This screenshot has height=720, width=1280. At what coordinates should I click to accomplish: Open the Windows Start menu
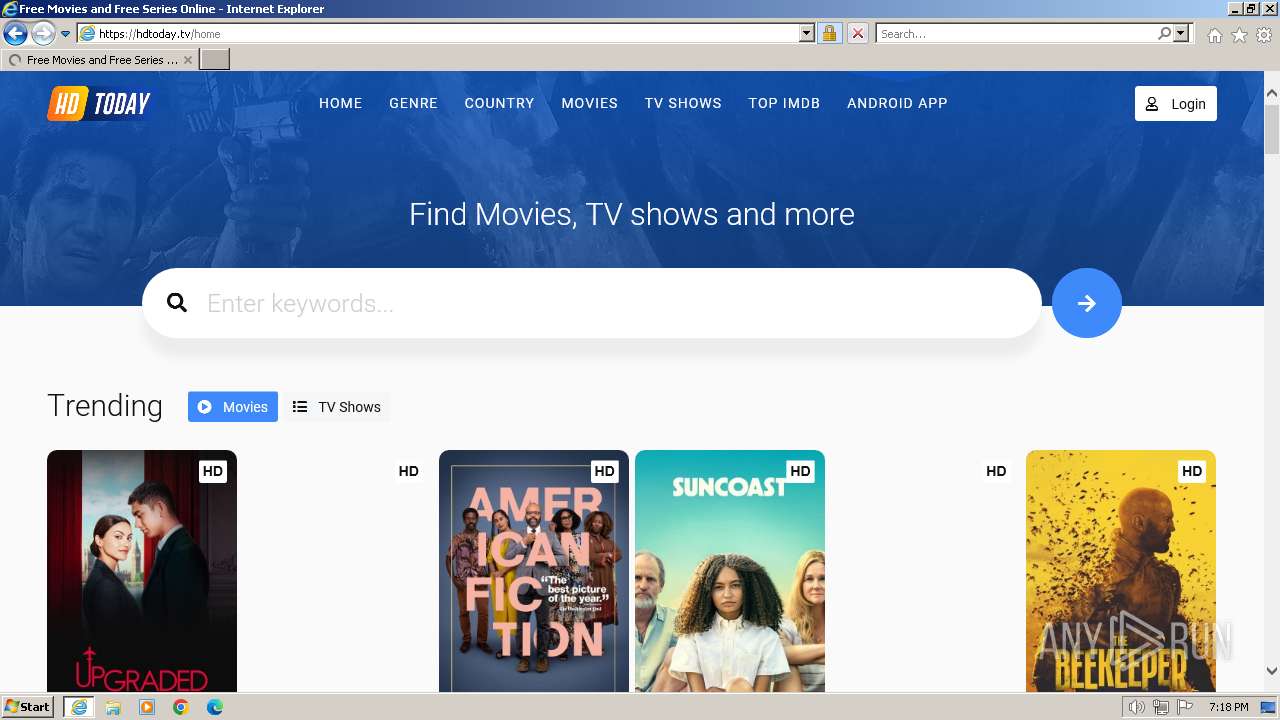pyautogui.click(x=28, y=707)
